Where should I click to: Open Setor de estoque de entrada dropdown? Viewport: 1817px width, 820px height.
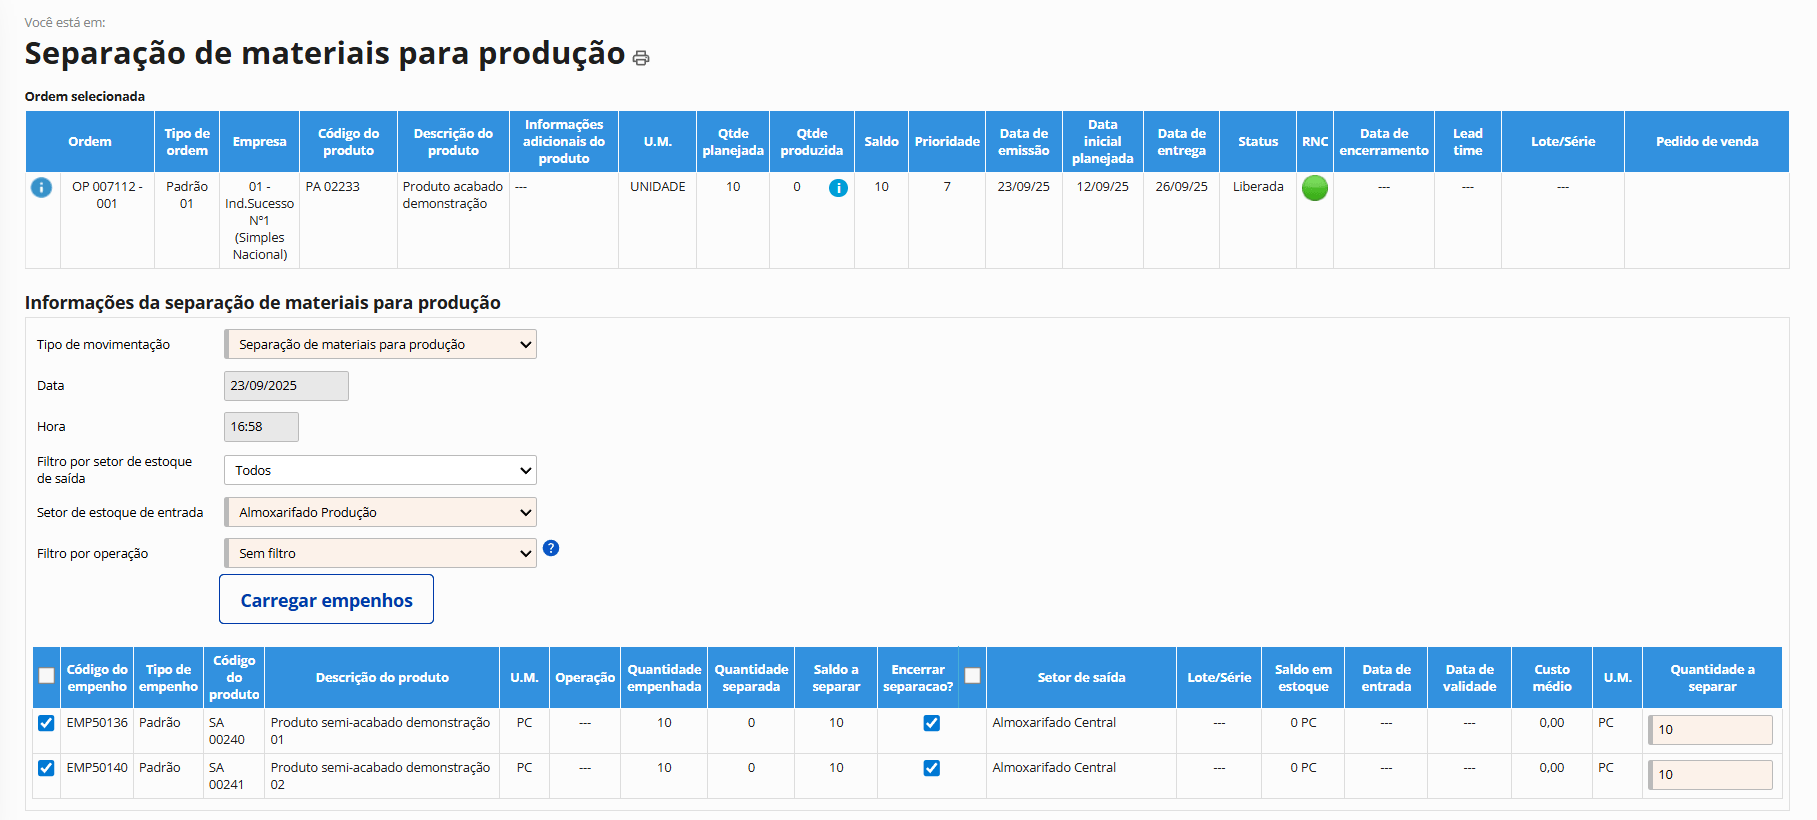(x=381, y=512)
